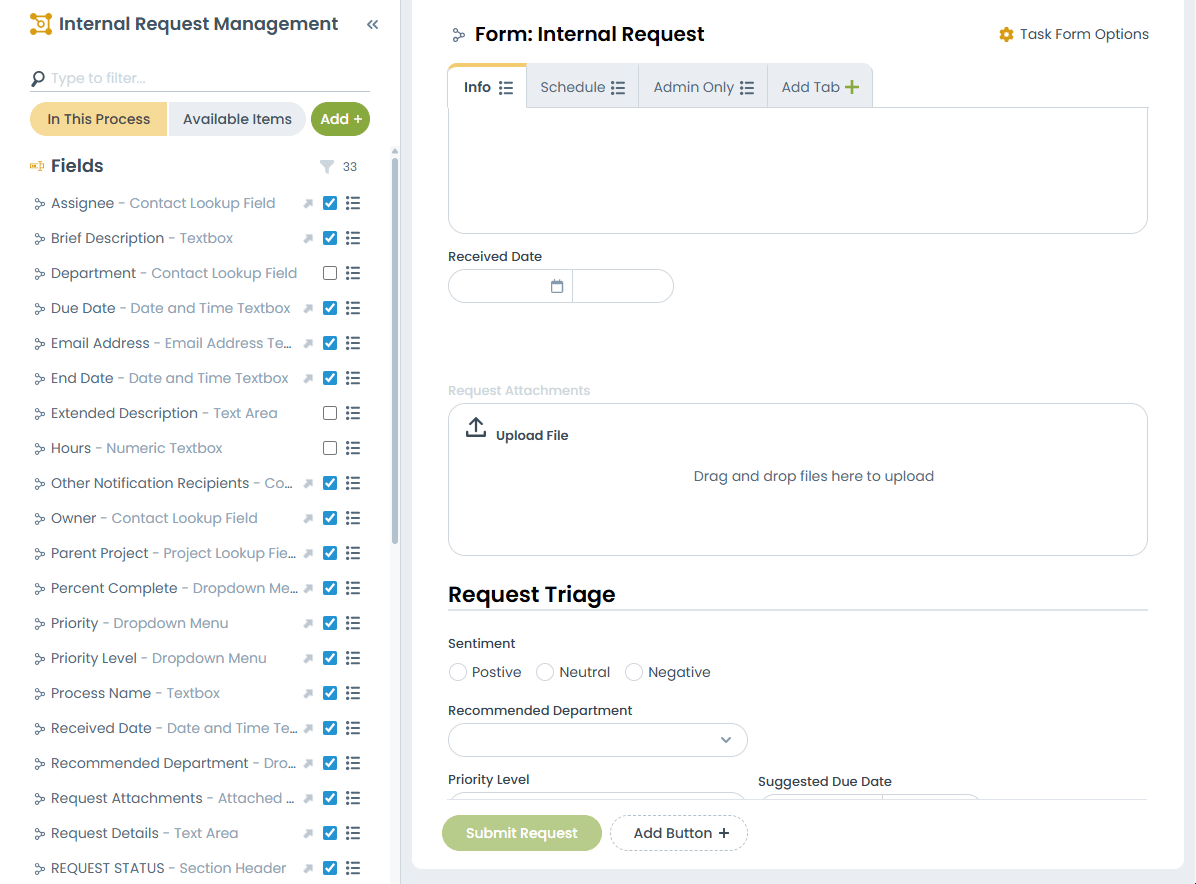Image resolution: width=1196 pixels, height=884 pixels.
Task: Click the pin icon beside Assignee field
Action: (x=308, y=204)
